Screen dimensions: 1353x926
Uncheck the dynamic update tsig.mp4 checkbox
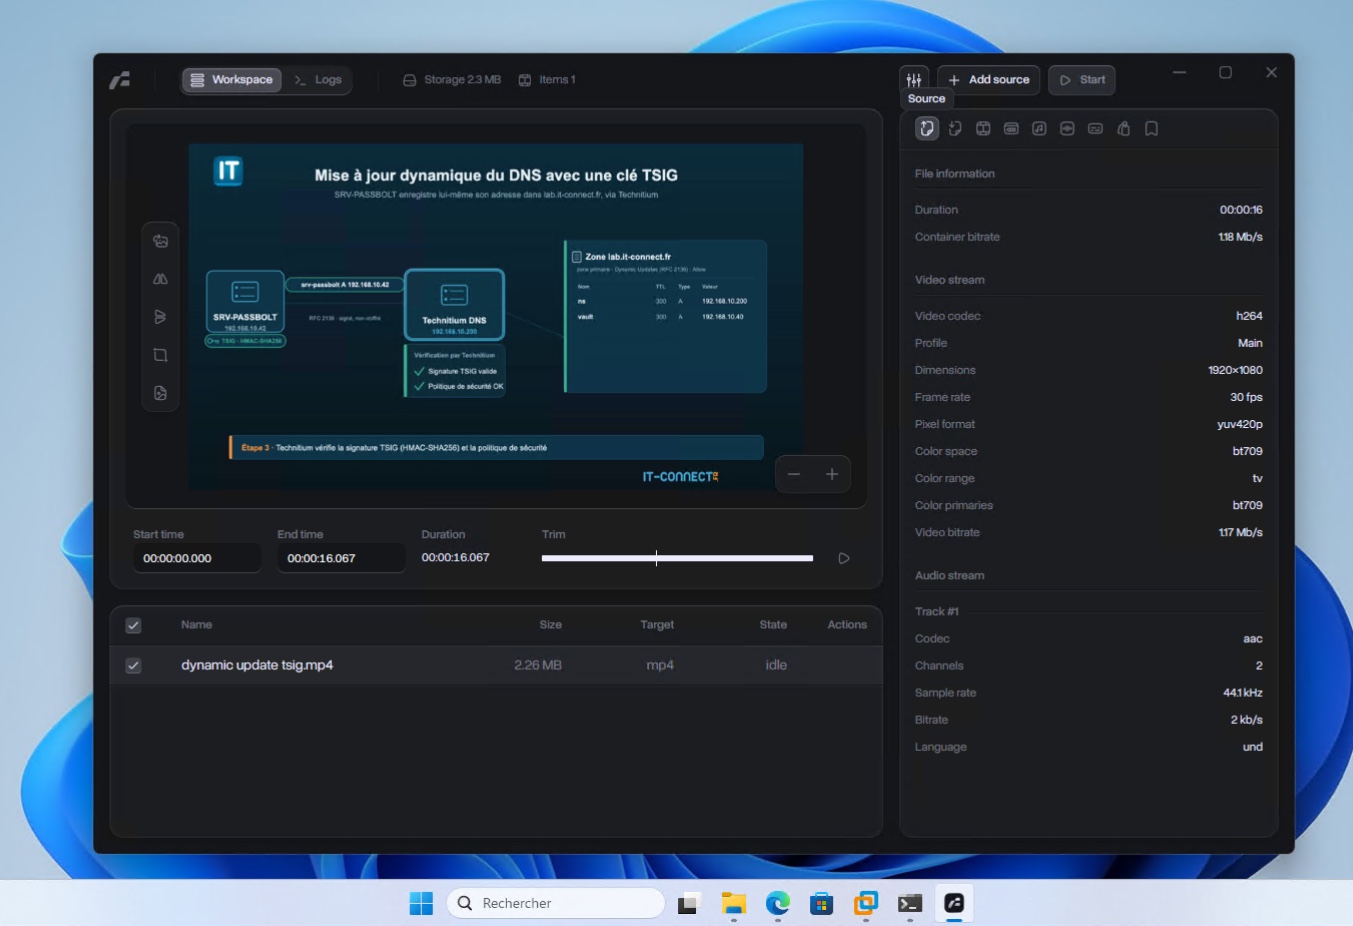click(x=133, y=665)
